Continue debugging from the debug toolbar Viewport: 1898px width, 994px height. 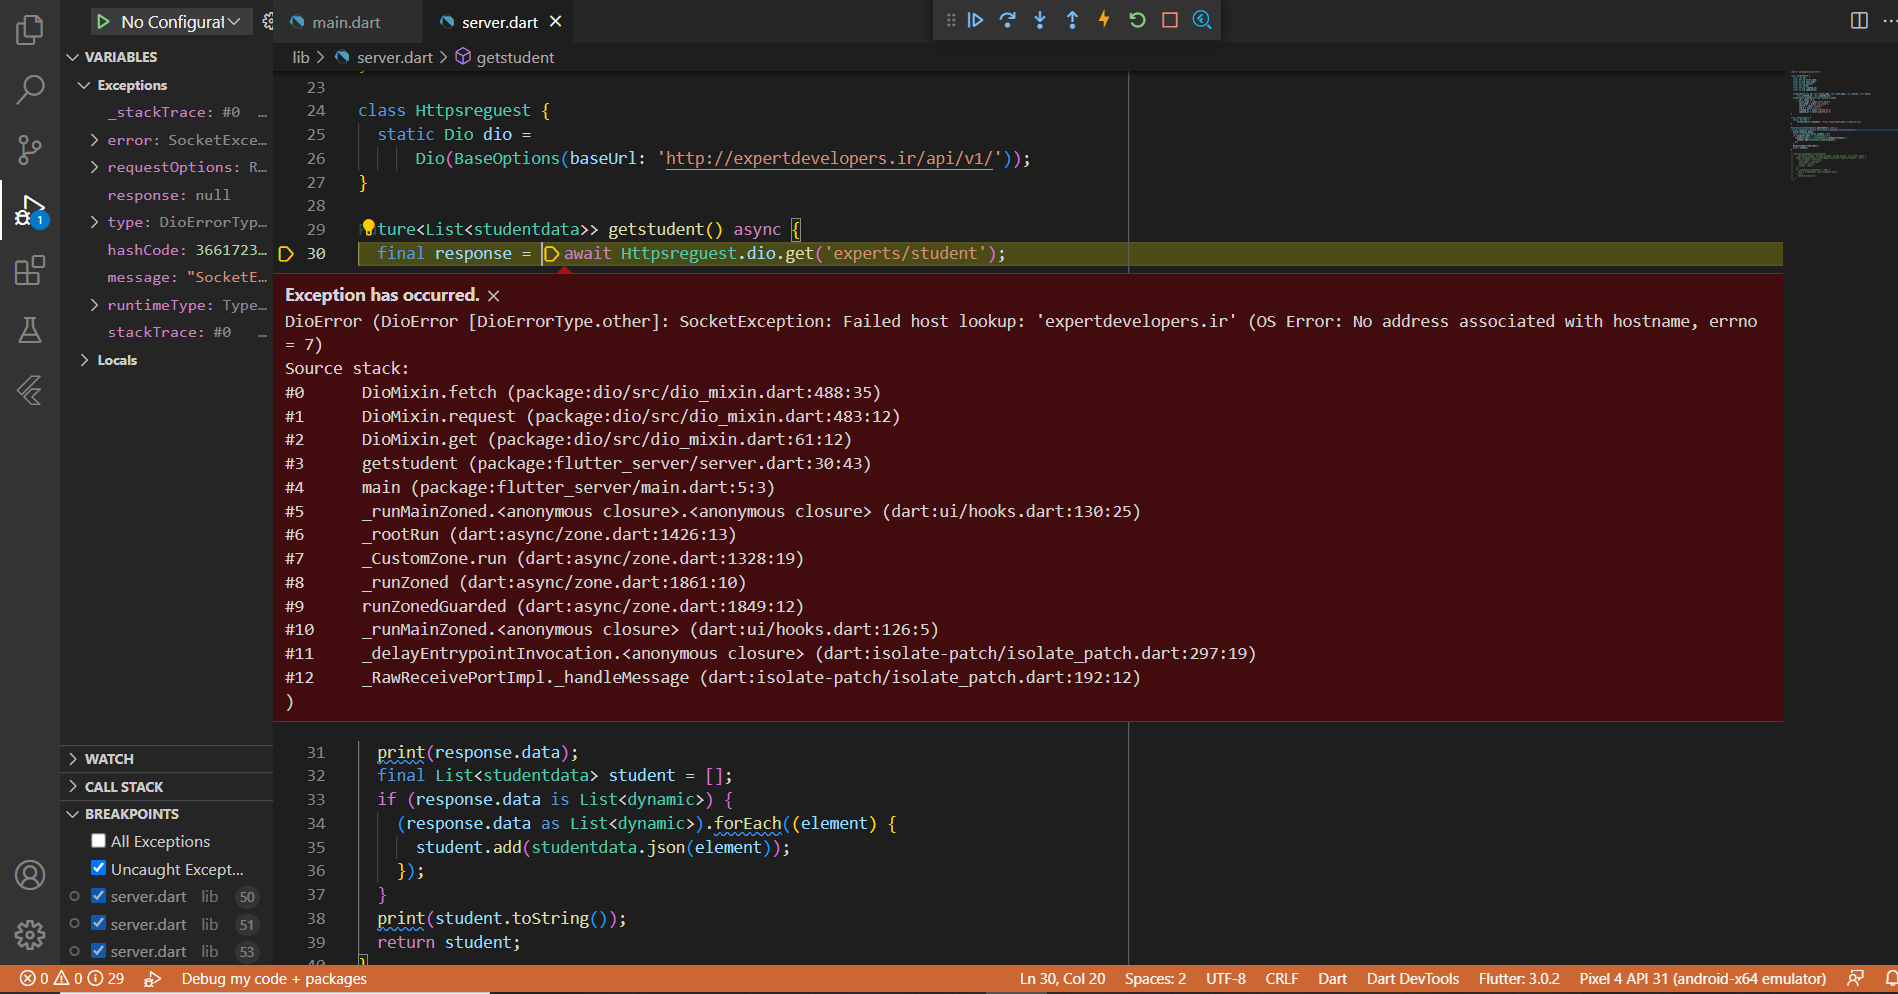point(976,20)
